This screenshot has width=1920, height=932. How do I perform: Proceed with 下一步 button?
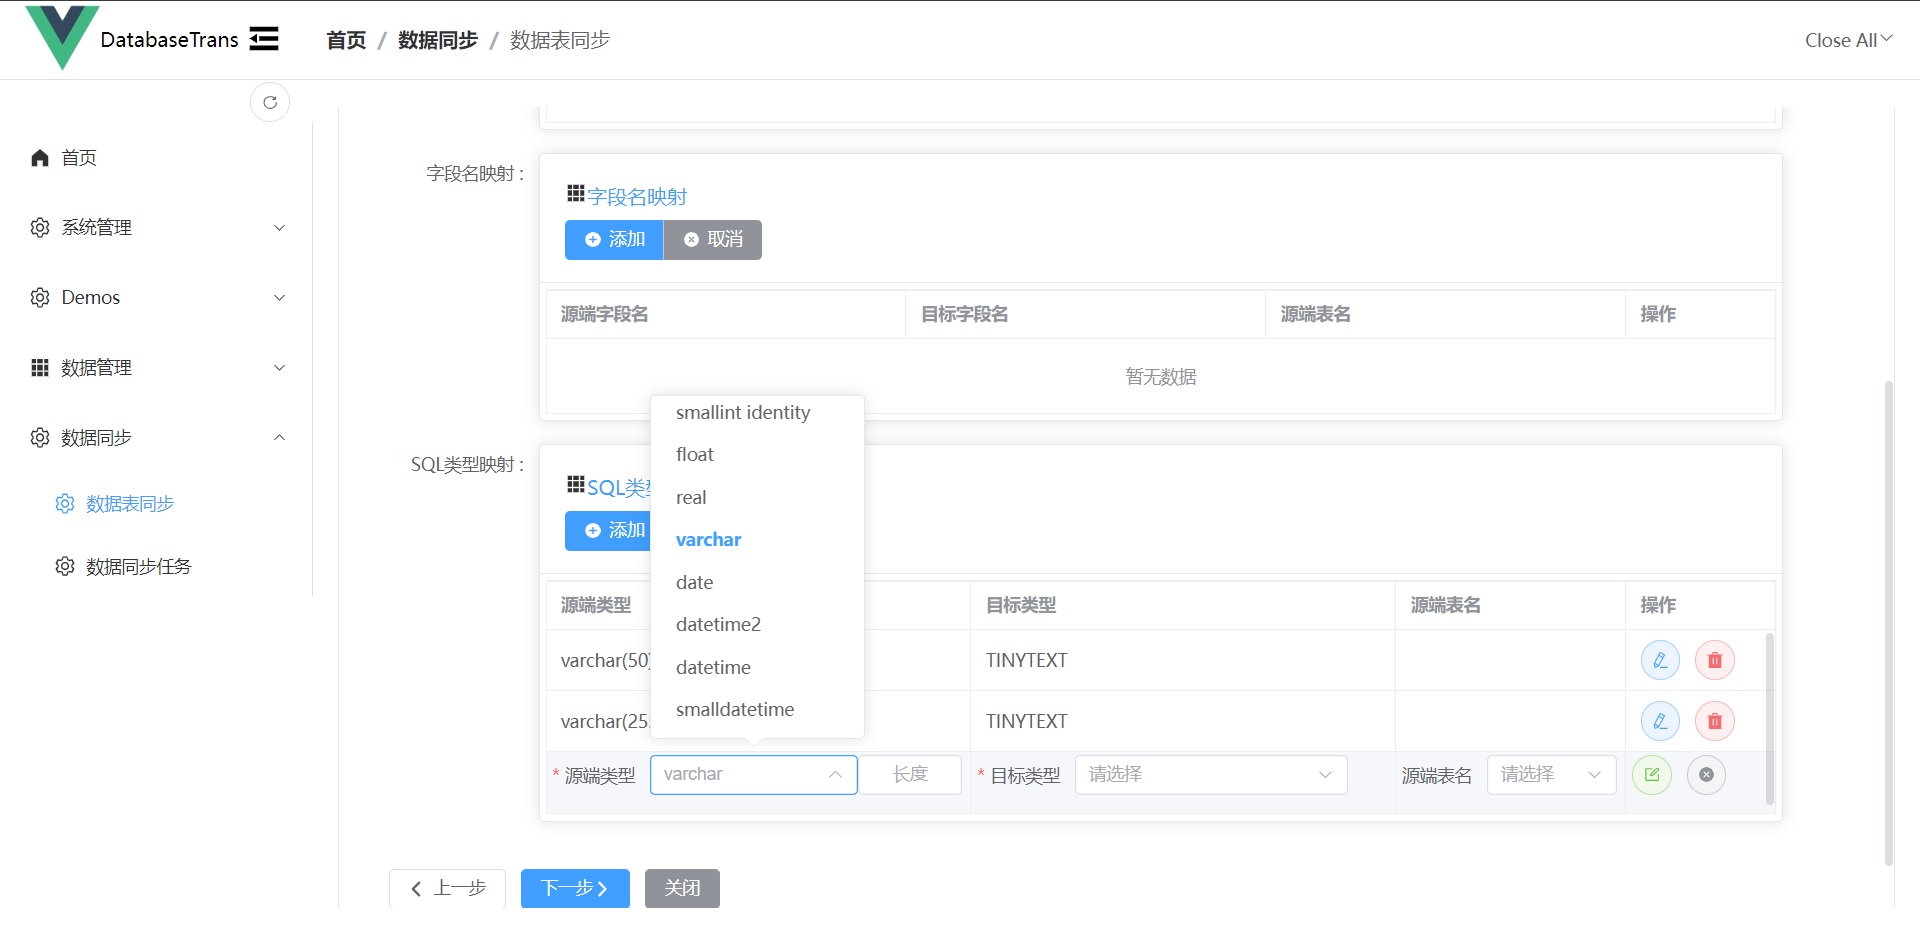click(575, 888)
